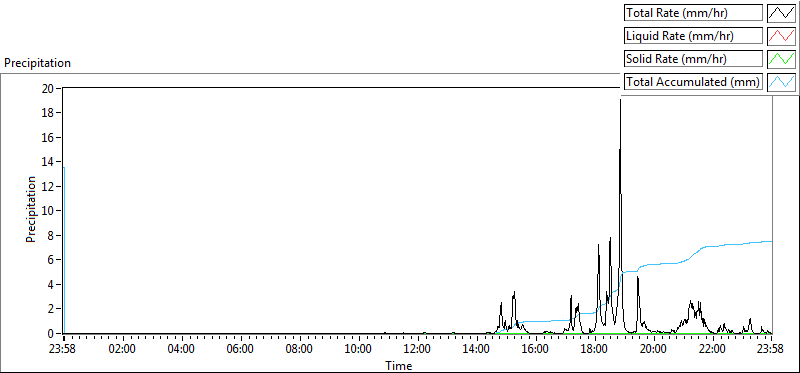Click the 23:58 end time on X axis
Viewport: 800px width, 373px height.
(x=770, y=350)
